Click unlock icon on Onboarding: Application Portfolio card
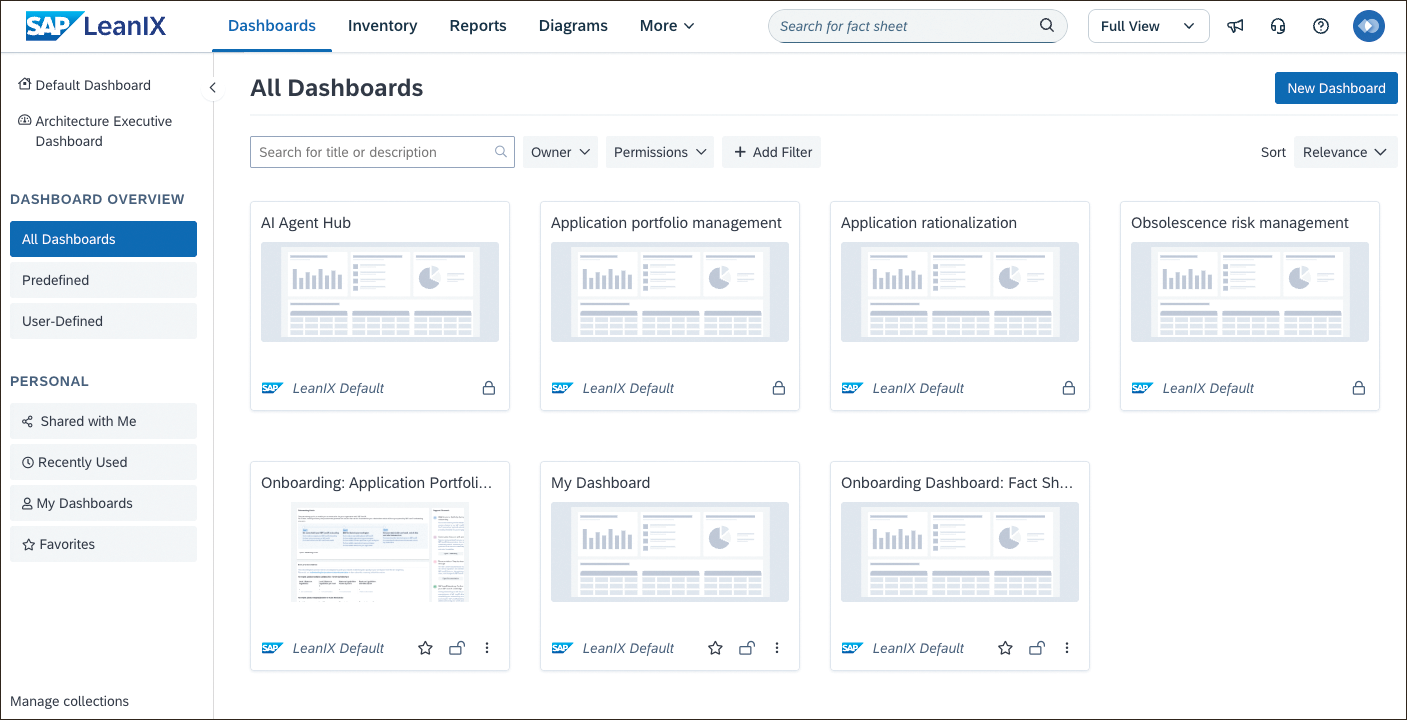 [x=456, y=648]
